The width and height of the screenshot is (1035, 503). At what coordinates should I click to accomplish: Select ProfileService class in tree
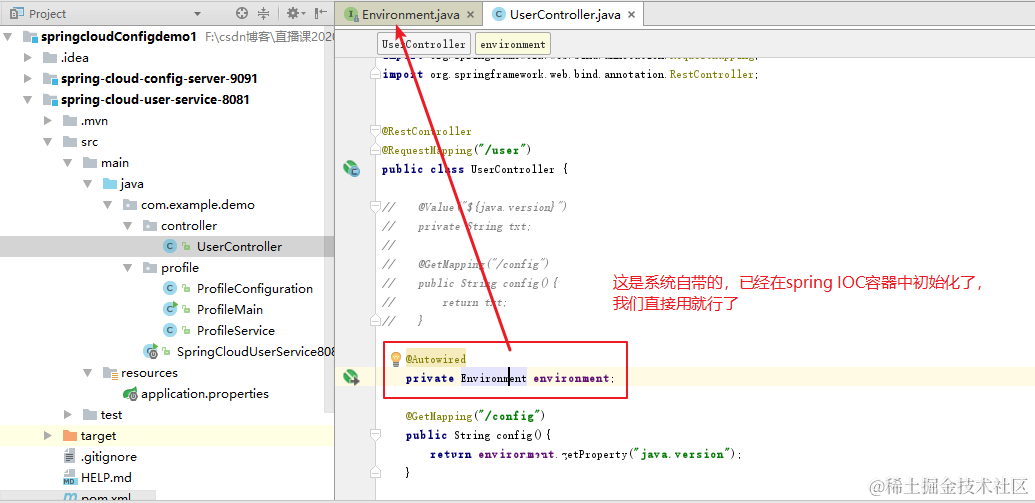point(236,331)
